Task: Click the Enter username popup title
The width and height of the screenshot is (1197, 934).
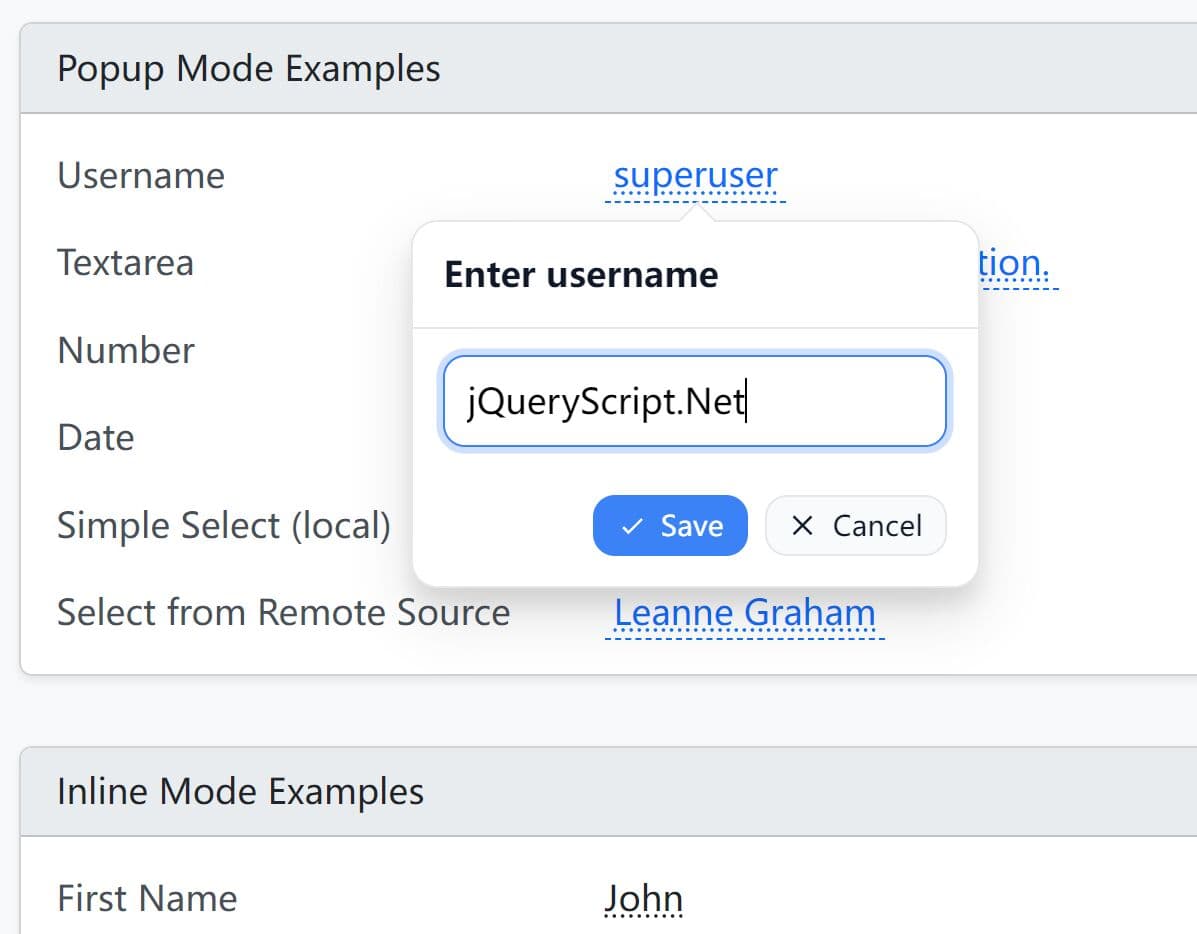Action: (580, 275)
